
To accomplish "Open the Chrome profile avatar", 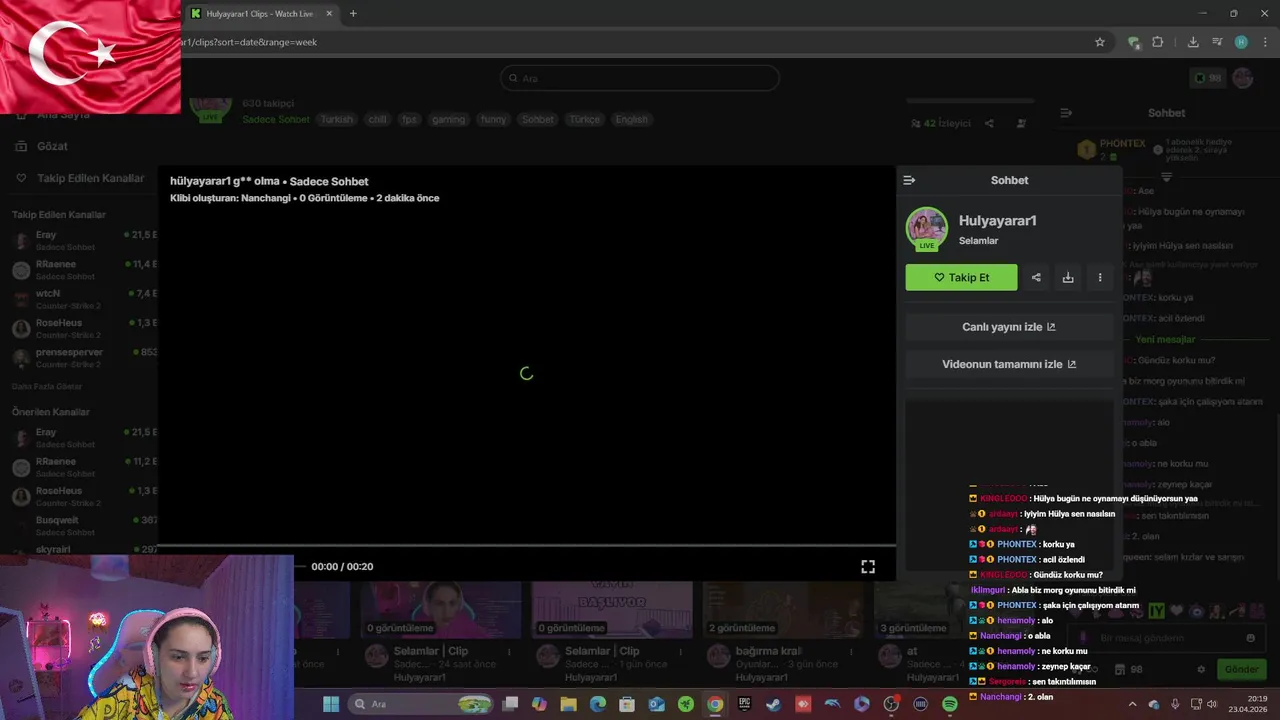I will pos(1241,42).
